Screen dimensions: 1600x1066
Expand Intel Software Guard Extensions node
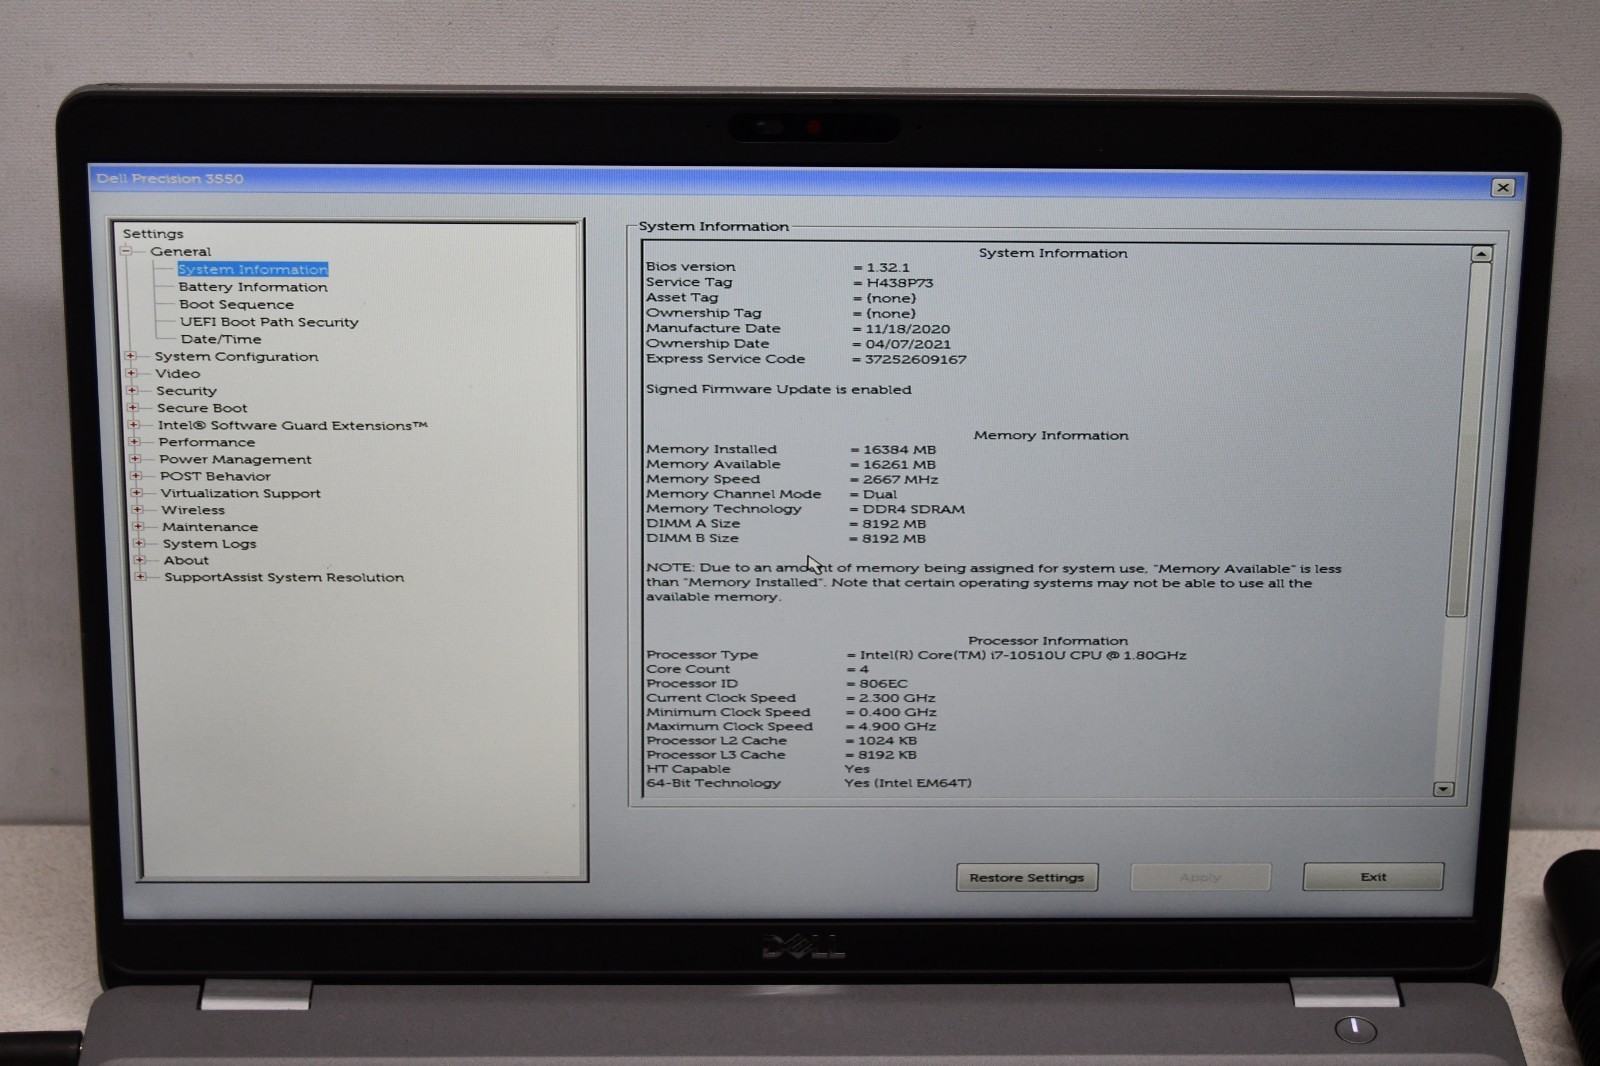[133, 424]
